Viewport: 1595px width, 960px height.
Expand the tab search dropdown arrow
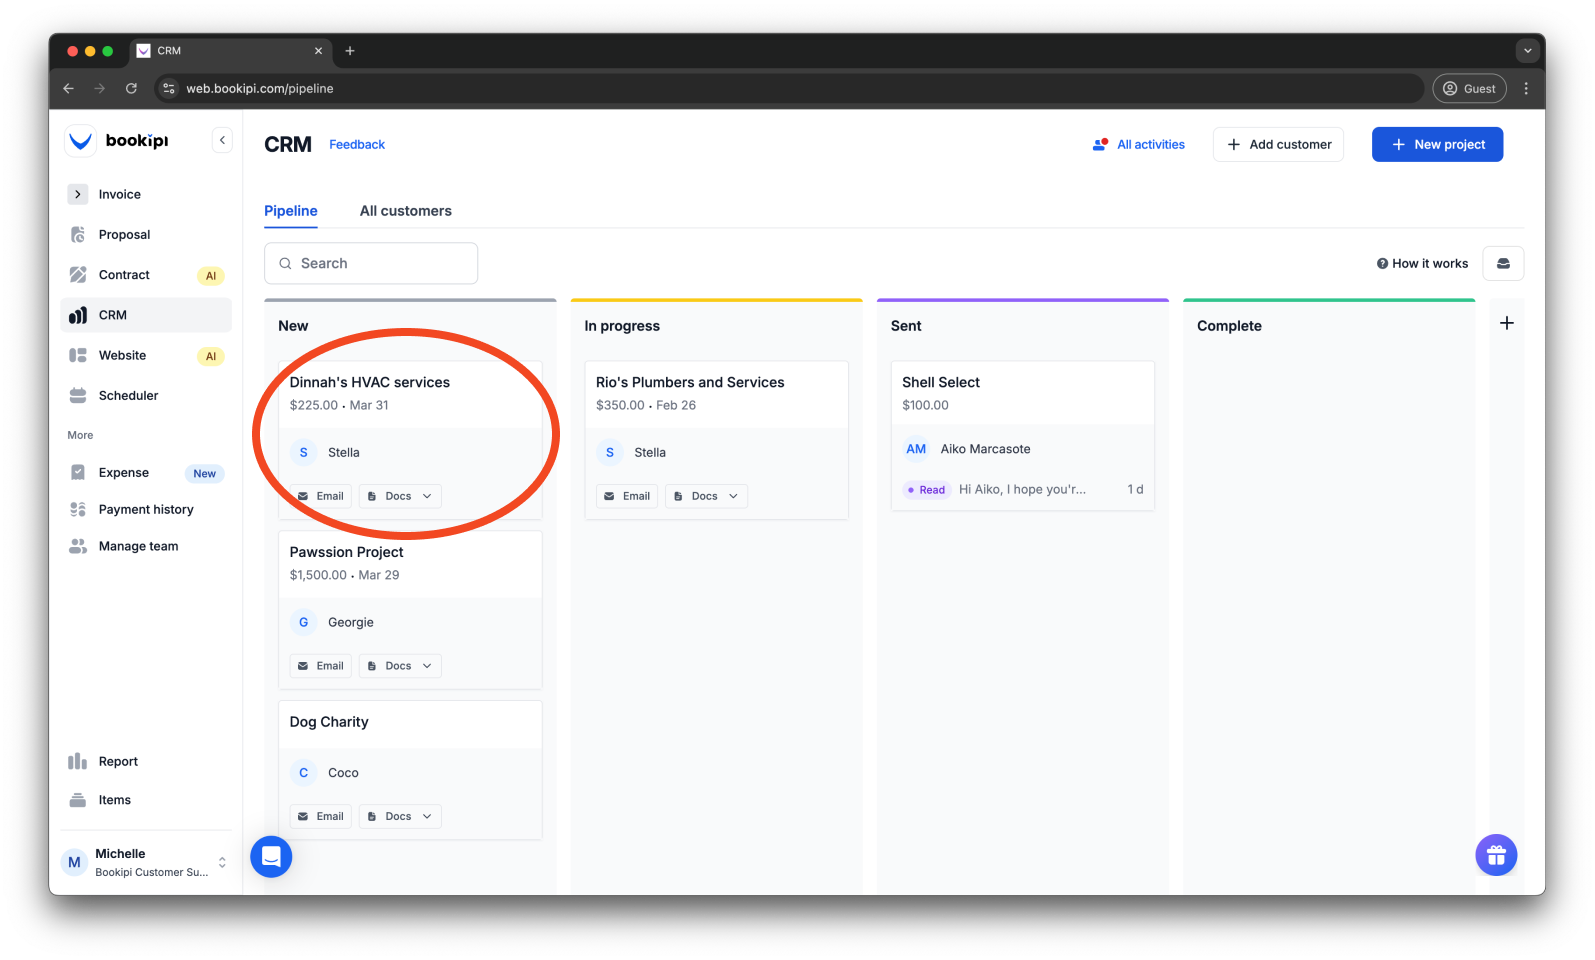[x=1527, y=51]
